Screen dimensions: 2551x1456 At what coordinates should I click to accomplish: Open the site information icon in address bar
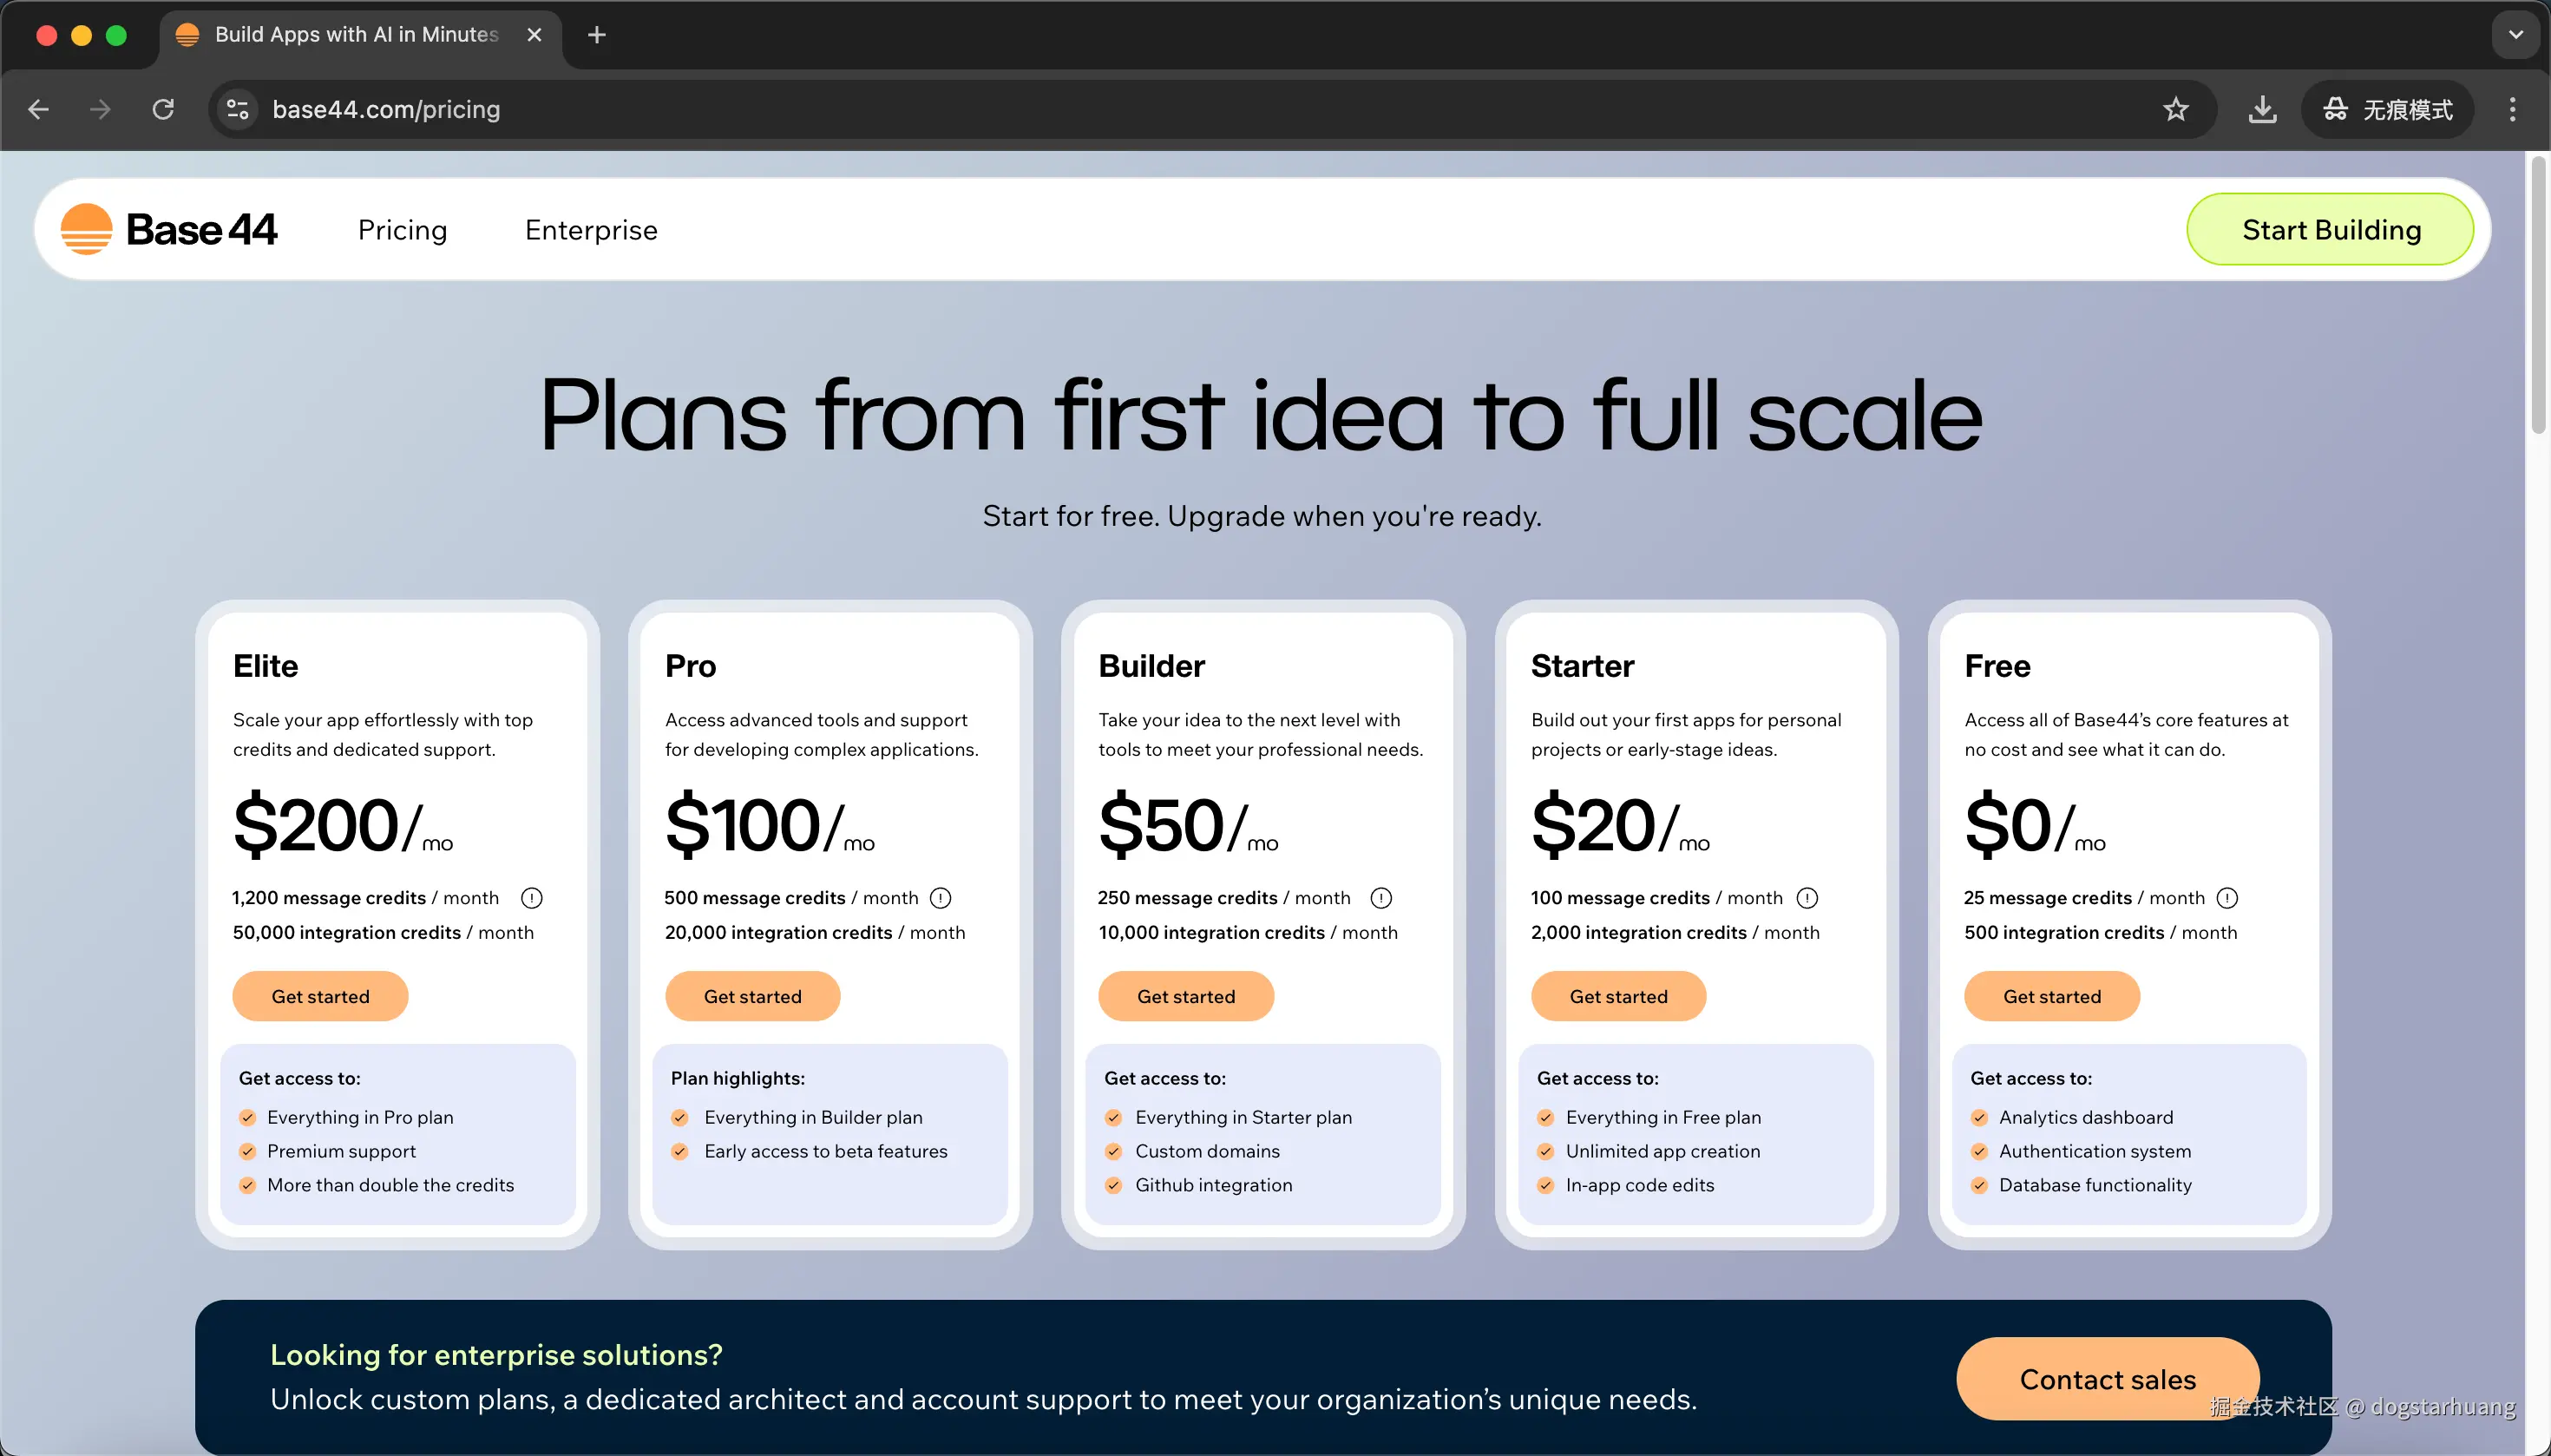pos(238,110)
